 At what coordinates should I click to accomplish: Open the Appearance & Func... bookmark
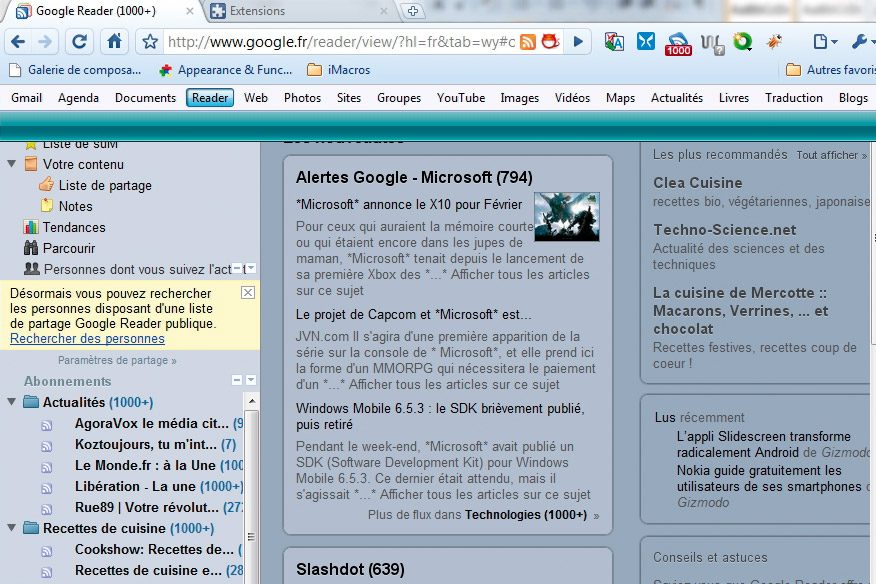pos(226,70)
